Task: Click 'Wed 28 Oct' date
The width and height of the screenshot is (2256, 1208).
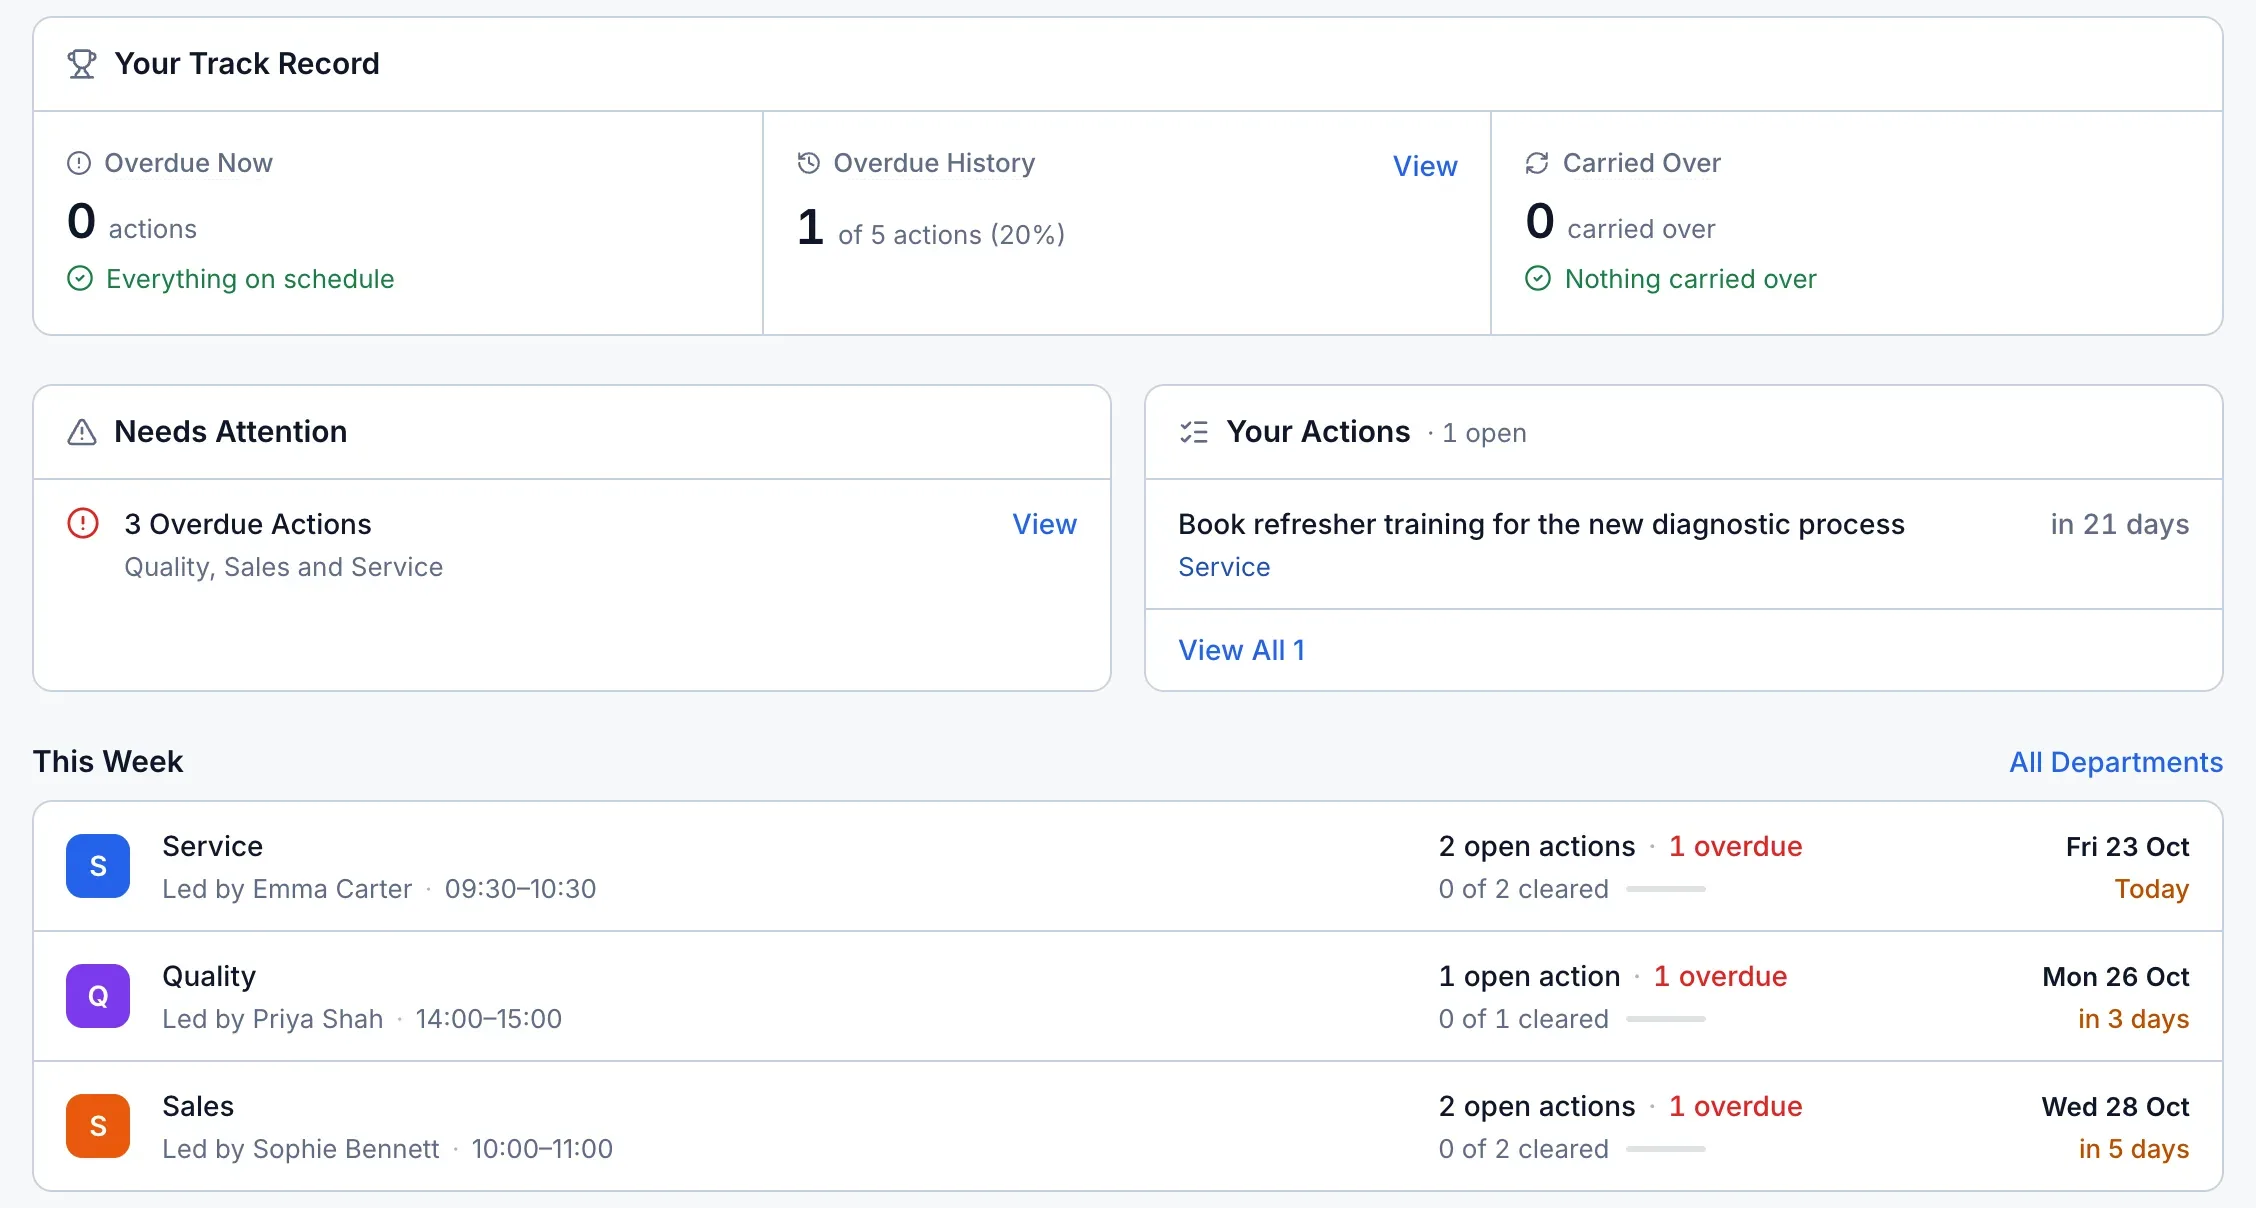Action: pyautogui.click(x=2115, y=1107)
